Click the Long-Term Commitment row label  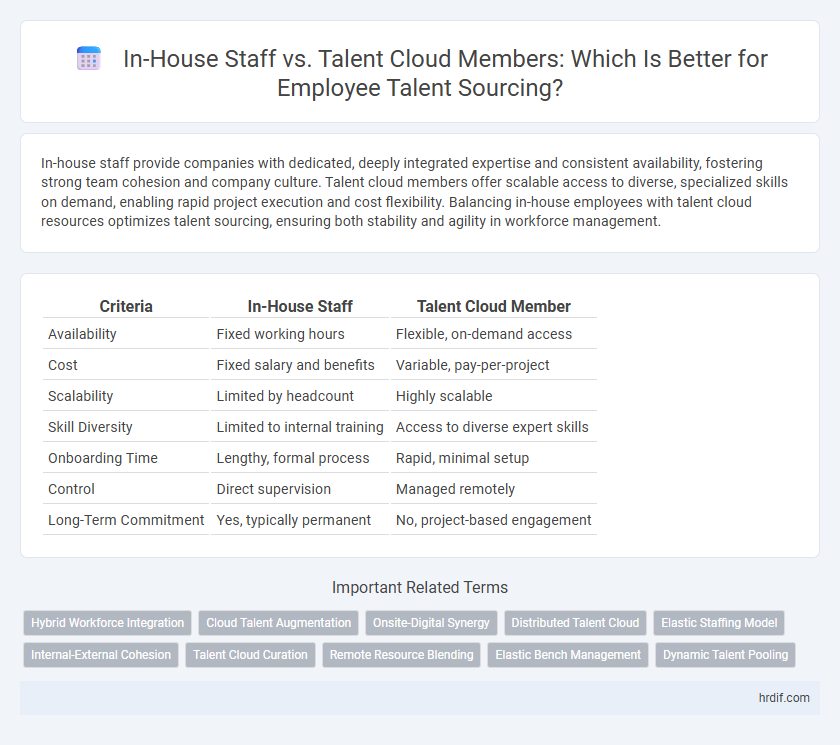pos(126,521)
